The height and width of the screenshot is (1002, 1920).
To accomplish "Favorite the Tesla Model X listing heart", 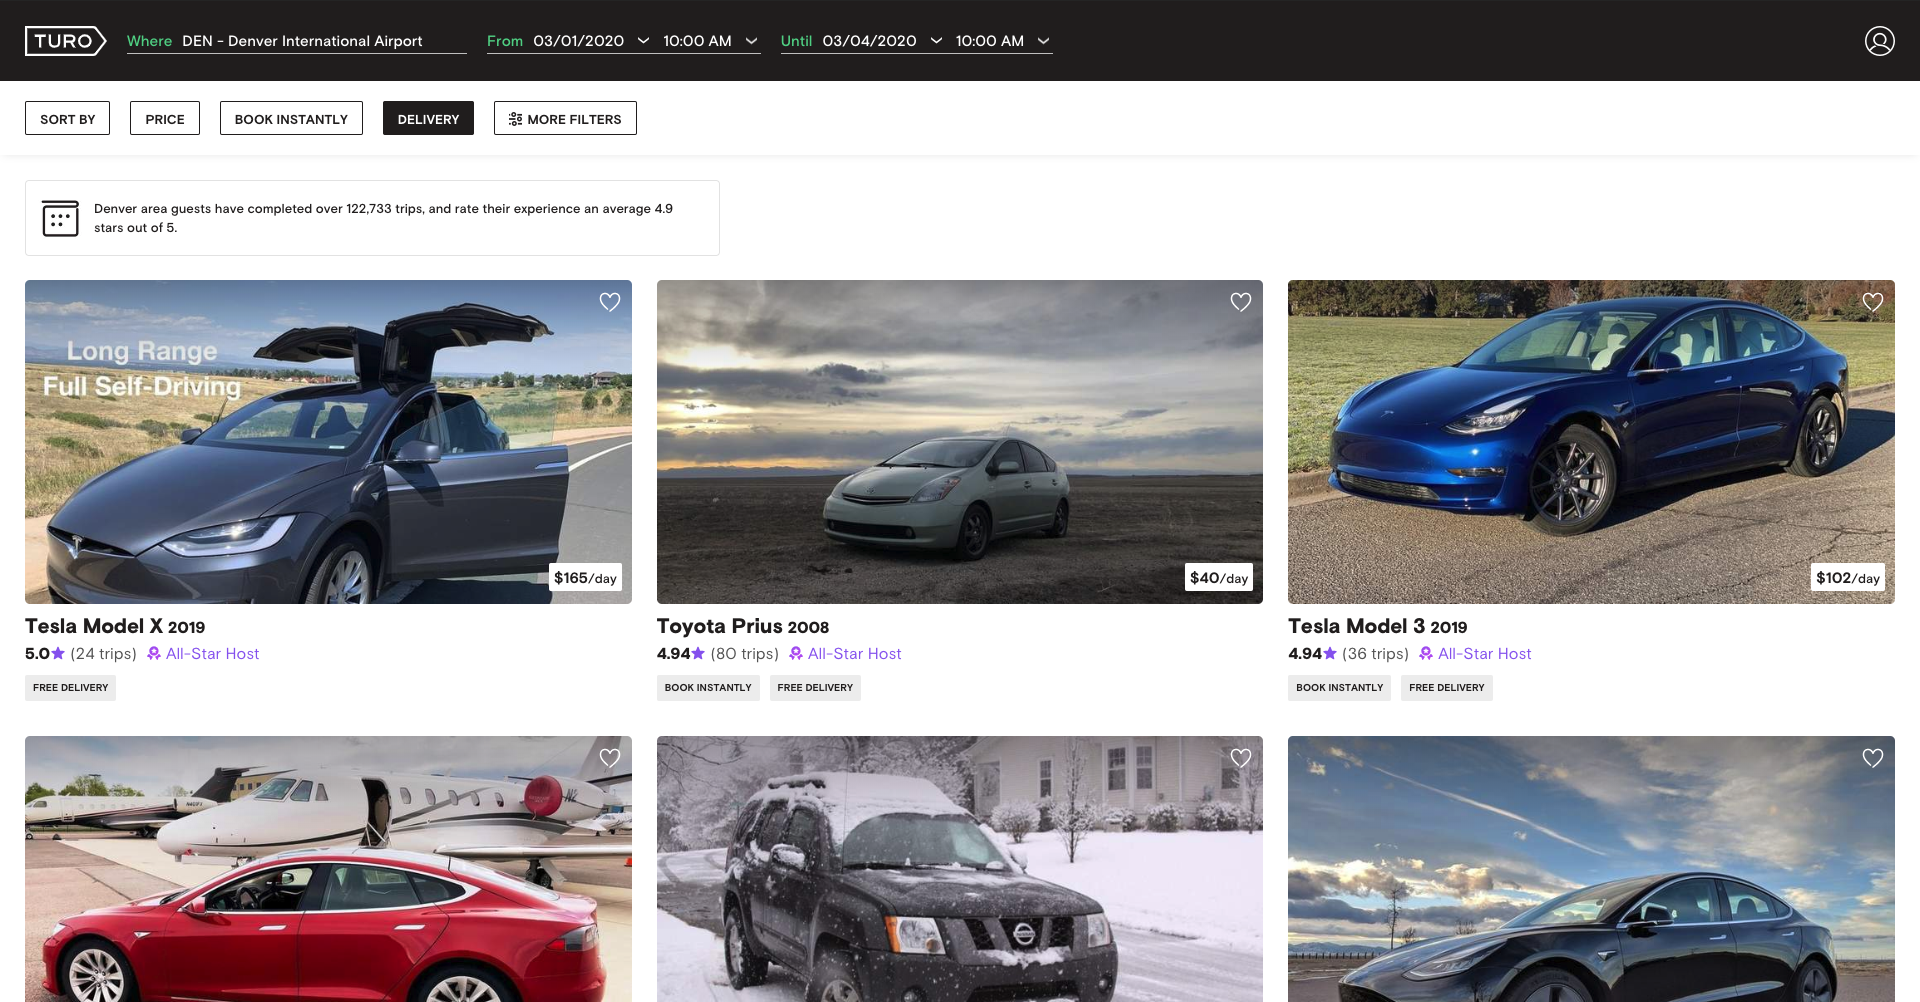I will pyautogui.click(x=609, y=302).
